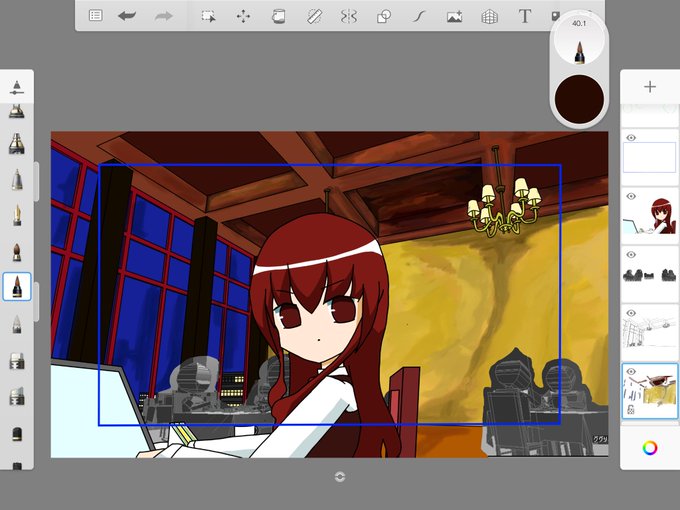Image resolution: width=680 pixels, height=510 pixels.
Task: Hide the blank top layer via eye
Action: pyautogui.click(x=631, y=138)
